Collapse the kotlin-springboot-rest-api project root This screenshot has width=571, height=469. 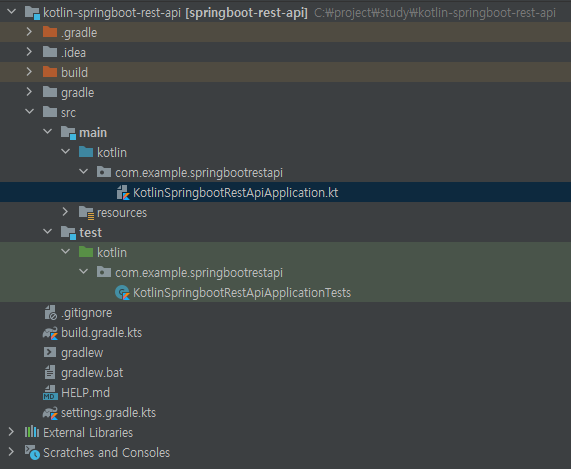click(x=12, y=12)
